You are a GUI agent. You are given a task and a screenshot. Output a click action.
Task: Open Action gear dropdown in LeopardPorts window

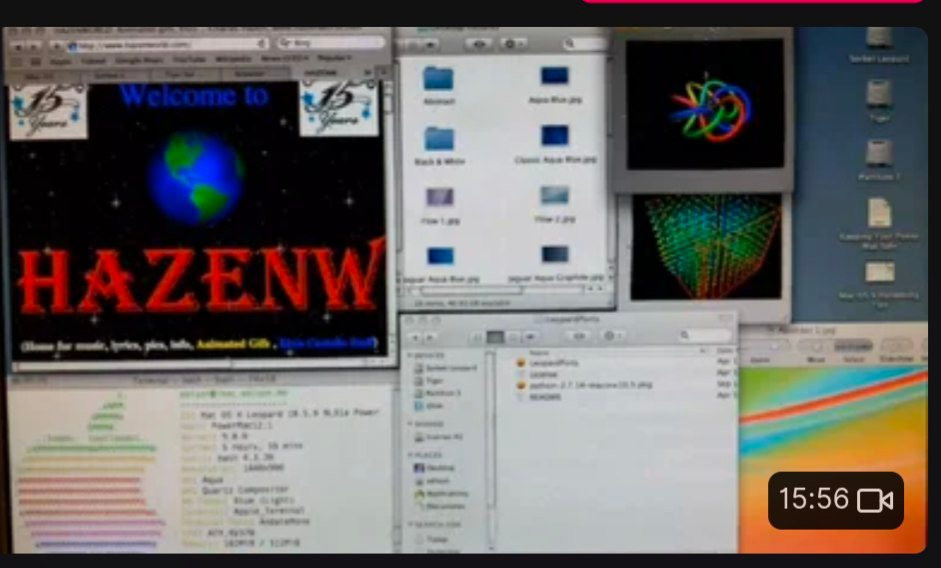[x=611, y=336]
